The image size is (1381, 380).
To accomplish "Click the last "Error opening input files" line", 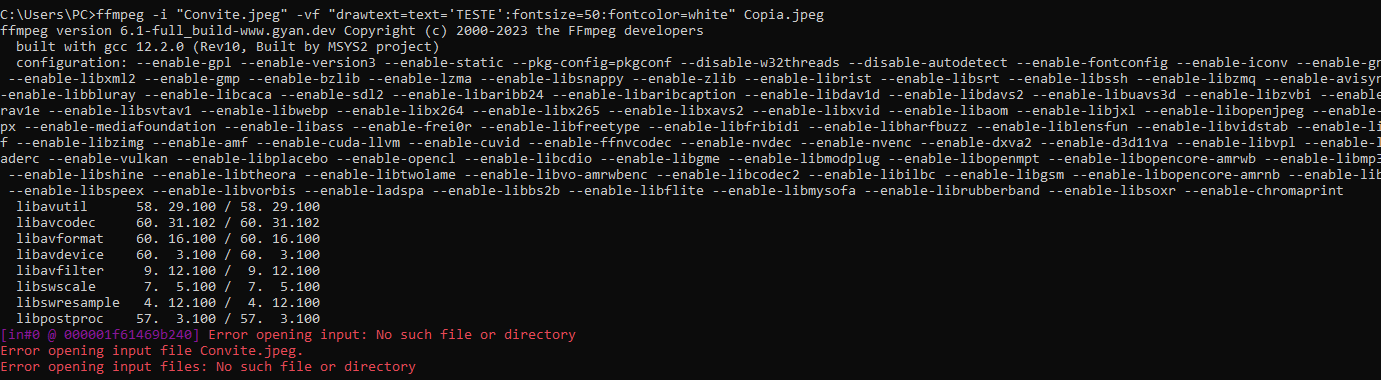I will click(x=208, y=367).
